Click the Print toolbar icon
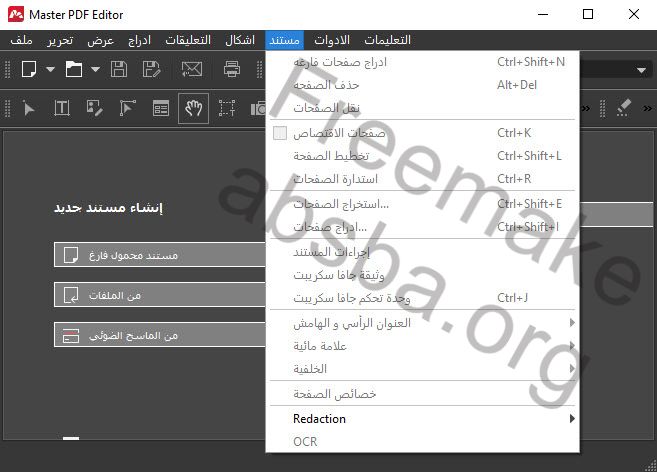657x472 pixels. (232, 69)
